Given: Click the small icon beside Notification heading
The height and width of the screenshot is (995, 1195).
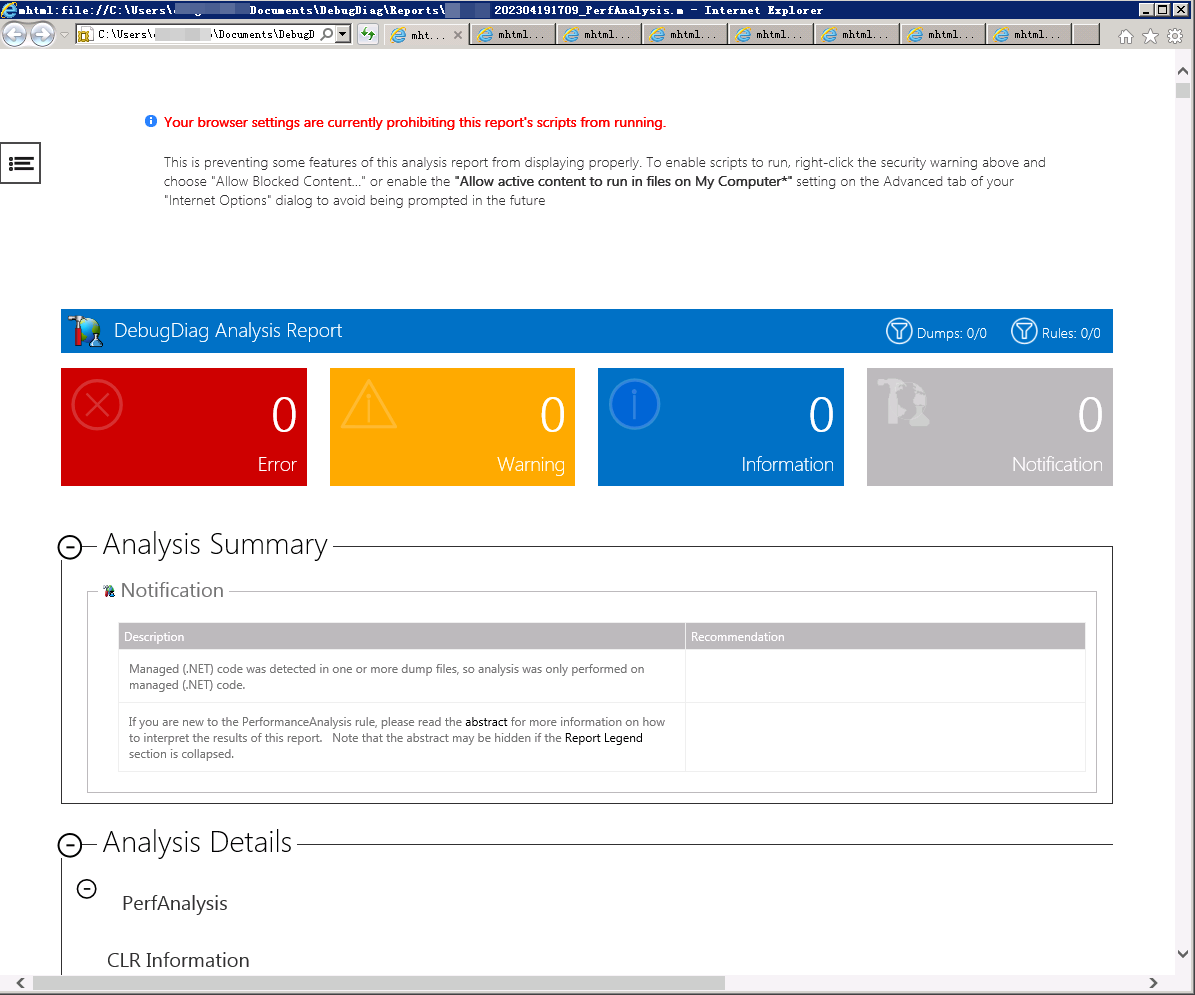Looking at the screenshot, I should click(x=109, y=591).
